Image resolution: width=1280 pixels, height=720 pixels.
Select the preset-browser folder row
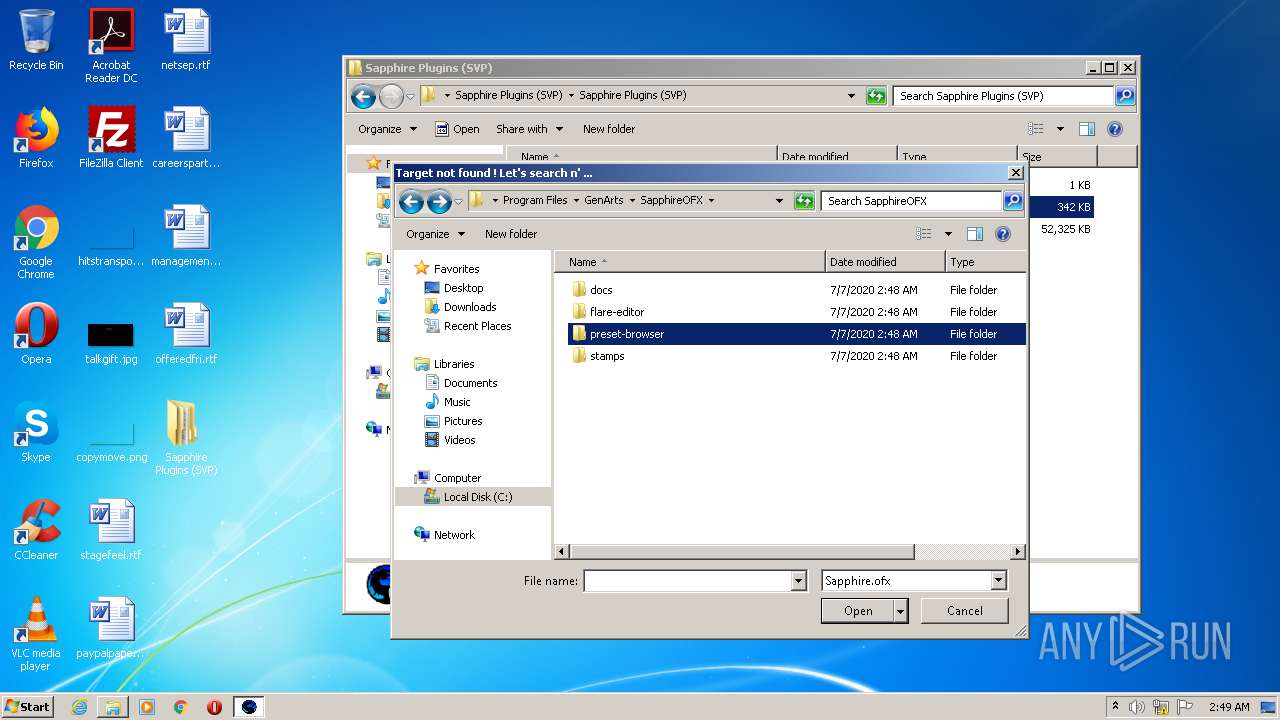pyautogui.click(x=797, y=334)
